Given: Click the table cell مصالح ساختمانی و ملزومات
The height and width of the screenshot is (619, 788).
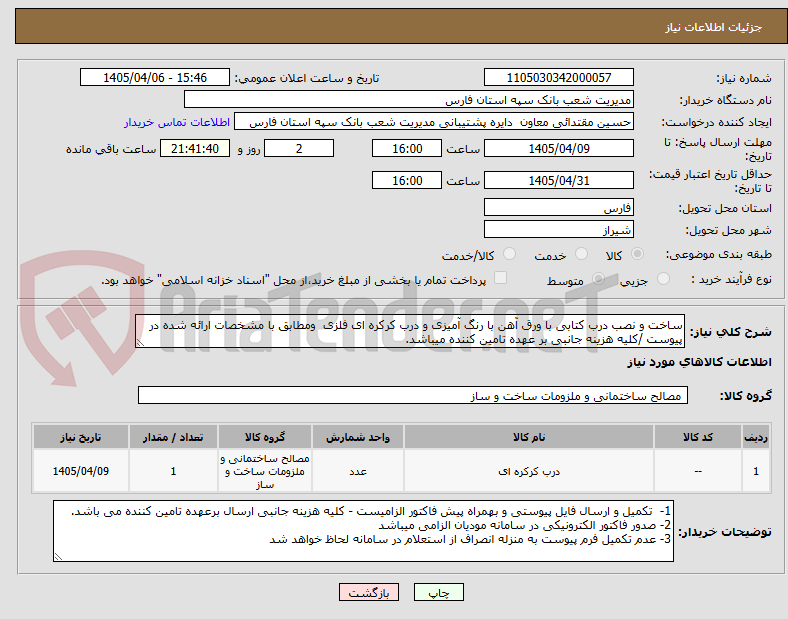Looking at the screenshot, I should click(x=265, y=471).
